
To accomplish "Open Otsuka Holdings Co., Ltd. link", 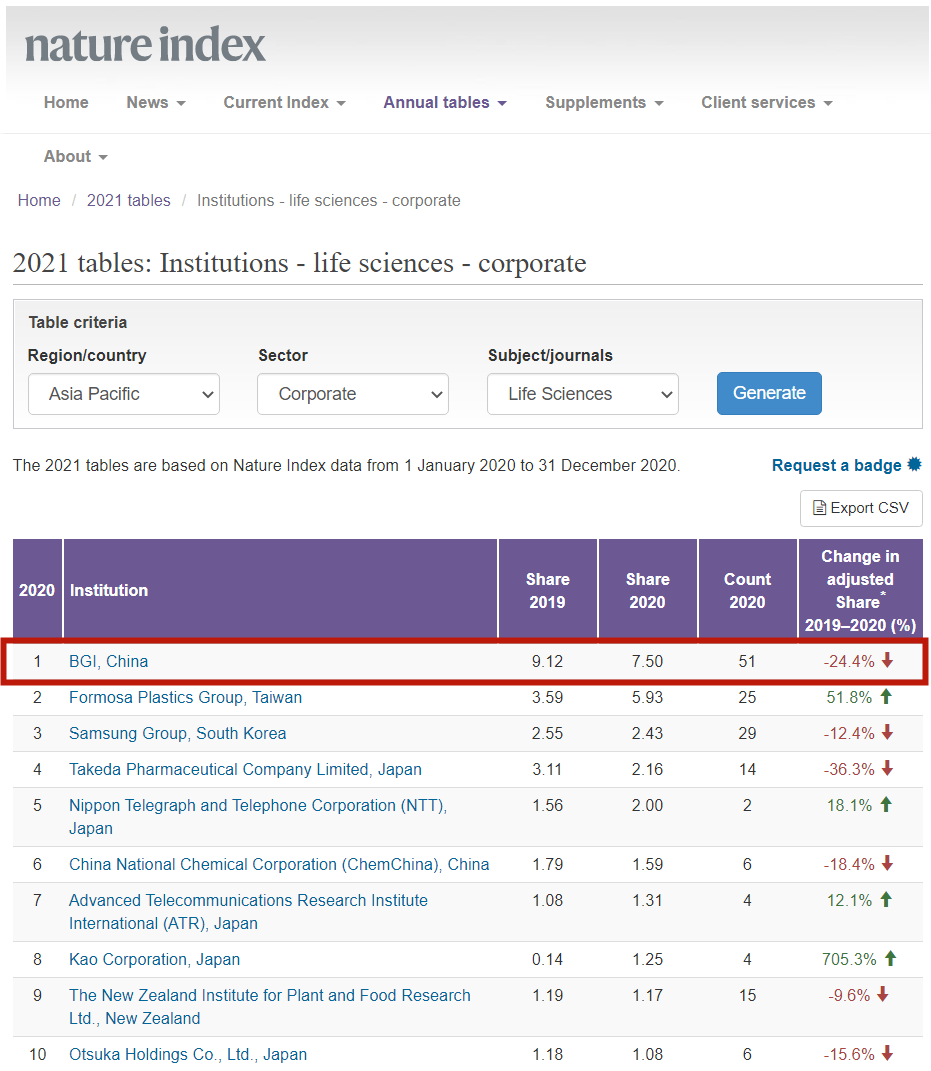I will coord(188,1055).
